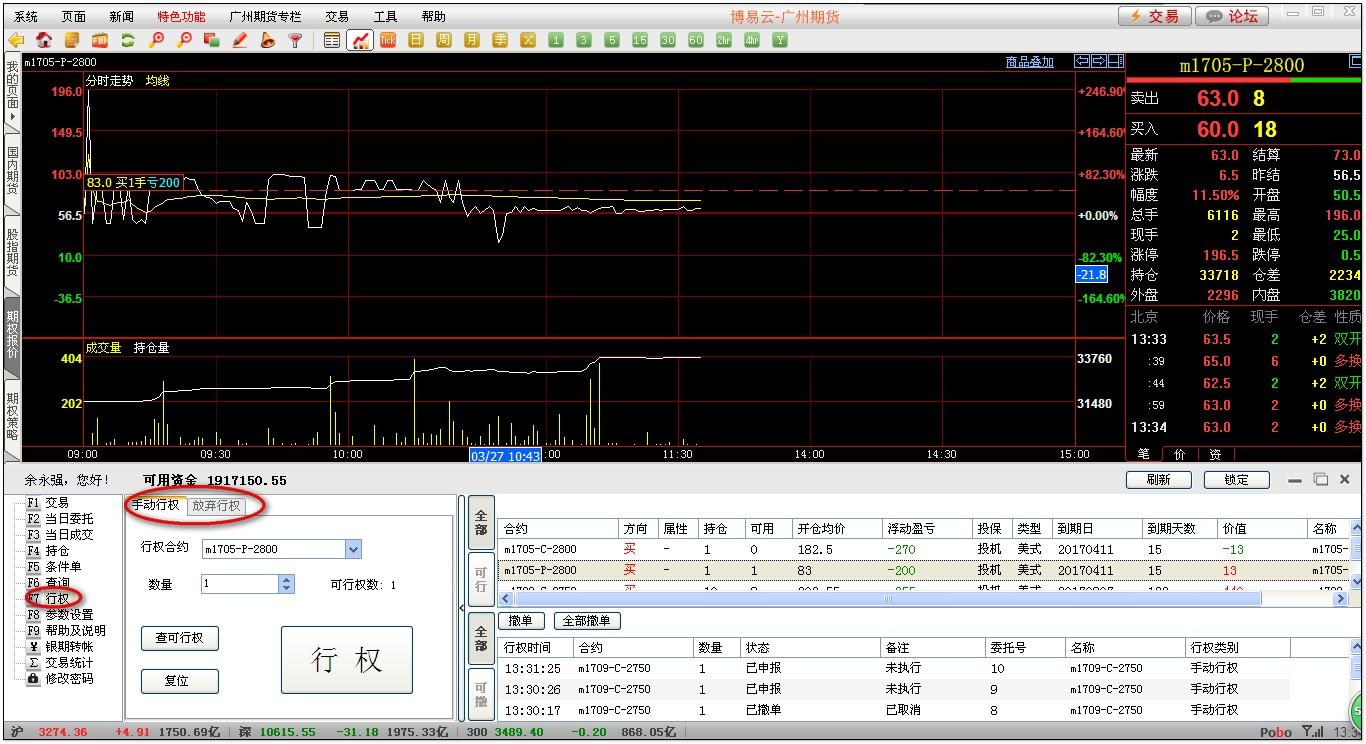Screen dimensions: 1366x744
Task: Click the green refresh arrows icon
Action: (x=127, y=40)
